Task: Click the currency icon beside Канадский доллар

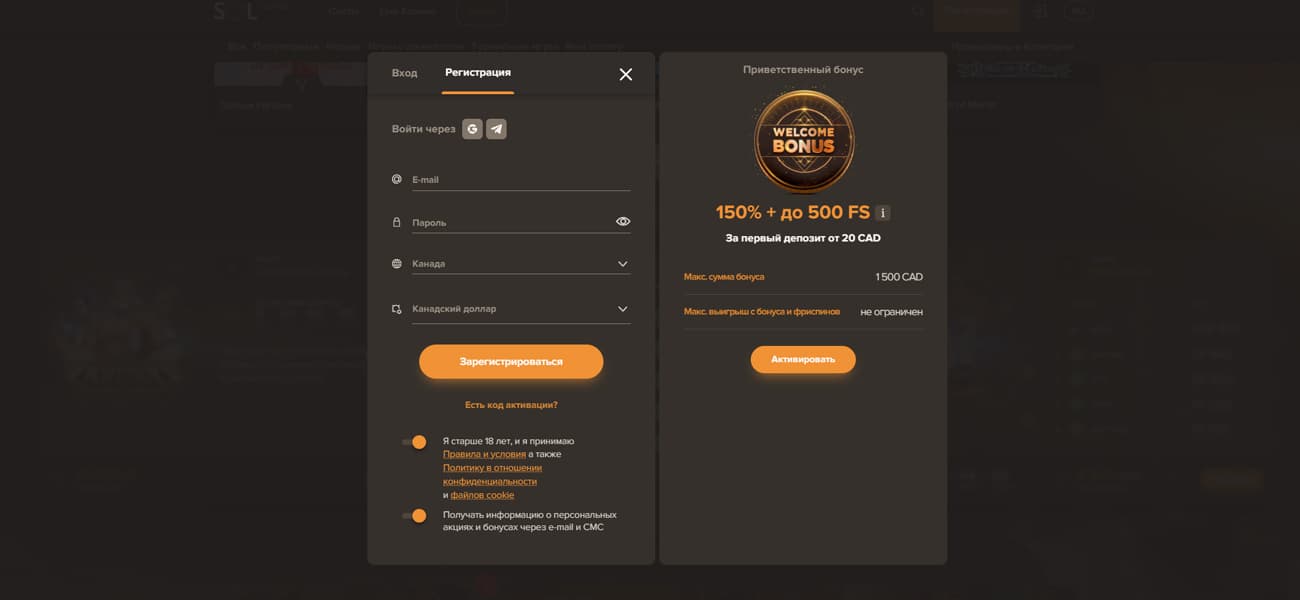Action: click(x=397, y=309)
